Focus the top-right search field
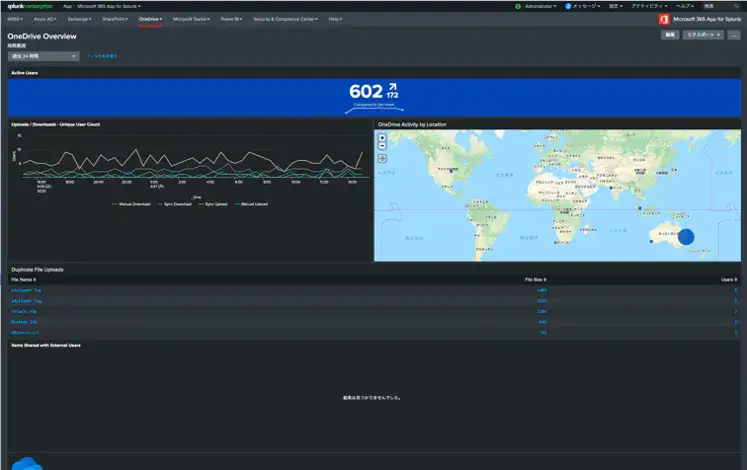The height and width of the screenshot is (470, 747). [x=719, y=6]
